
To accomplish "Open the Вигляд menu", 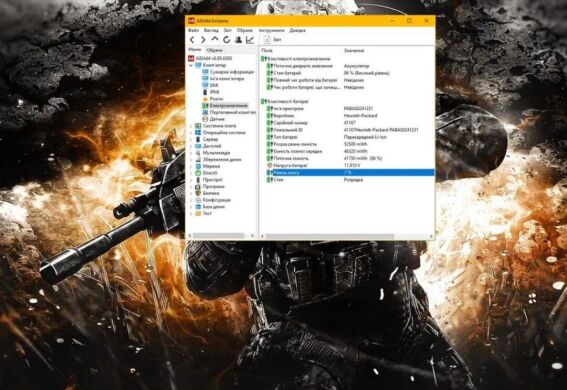I will pos(211,30).
